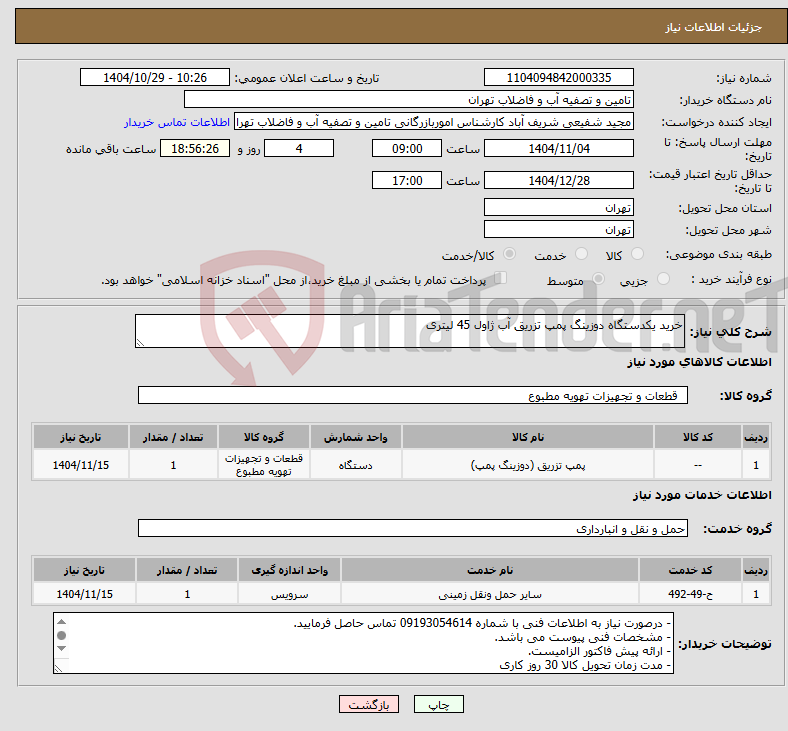The height and width of the screenshot is (731, 788).
Task: Click the announcement date field 1404/10/29 - 10:26
Action: pos(155,77)
